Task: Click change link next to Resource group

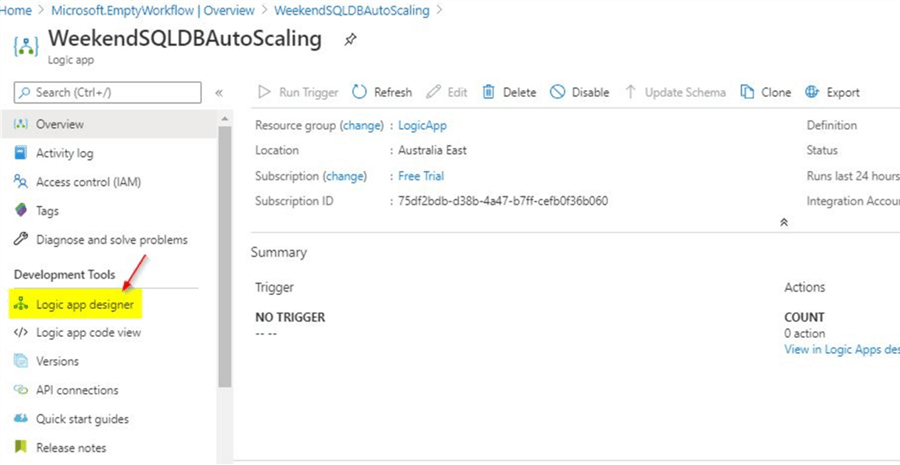Action: click(361, 126)
